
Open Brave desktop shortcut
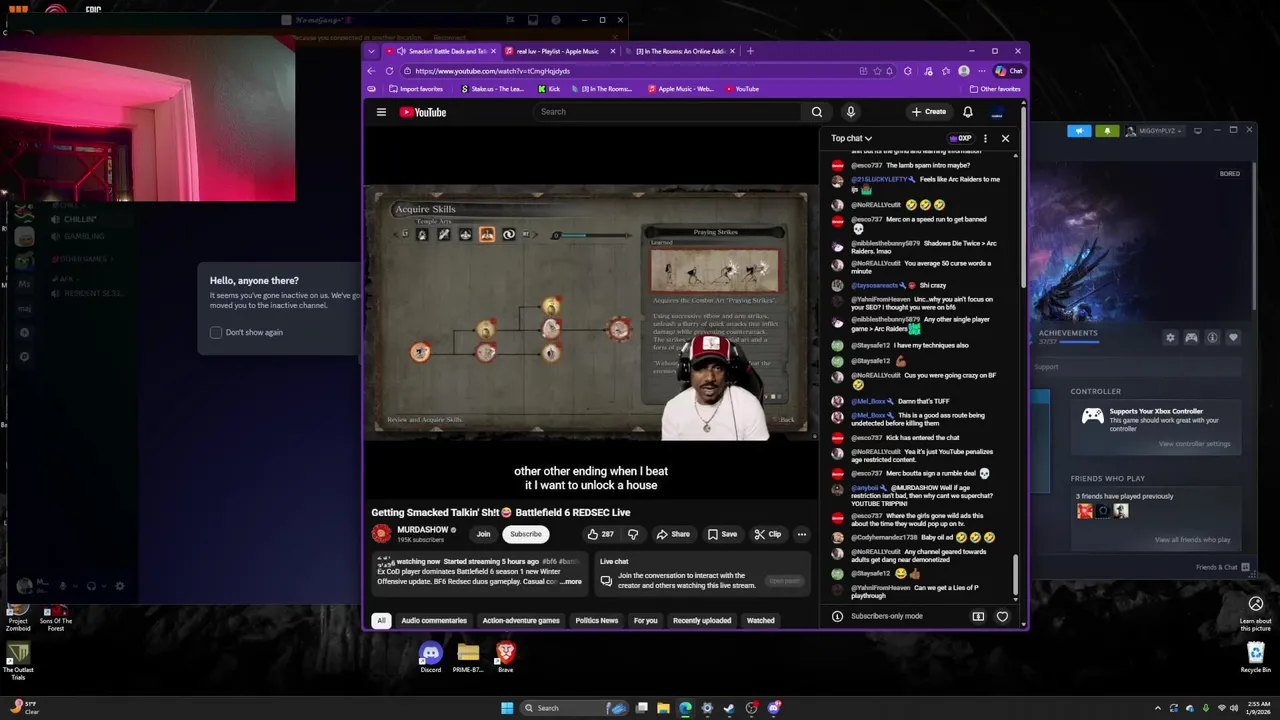click(x=505, y=657)
